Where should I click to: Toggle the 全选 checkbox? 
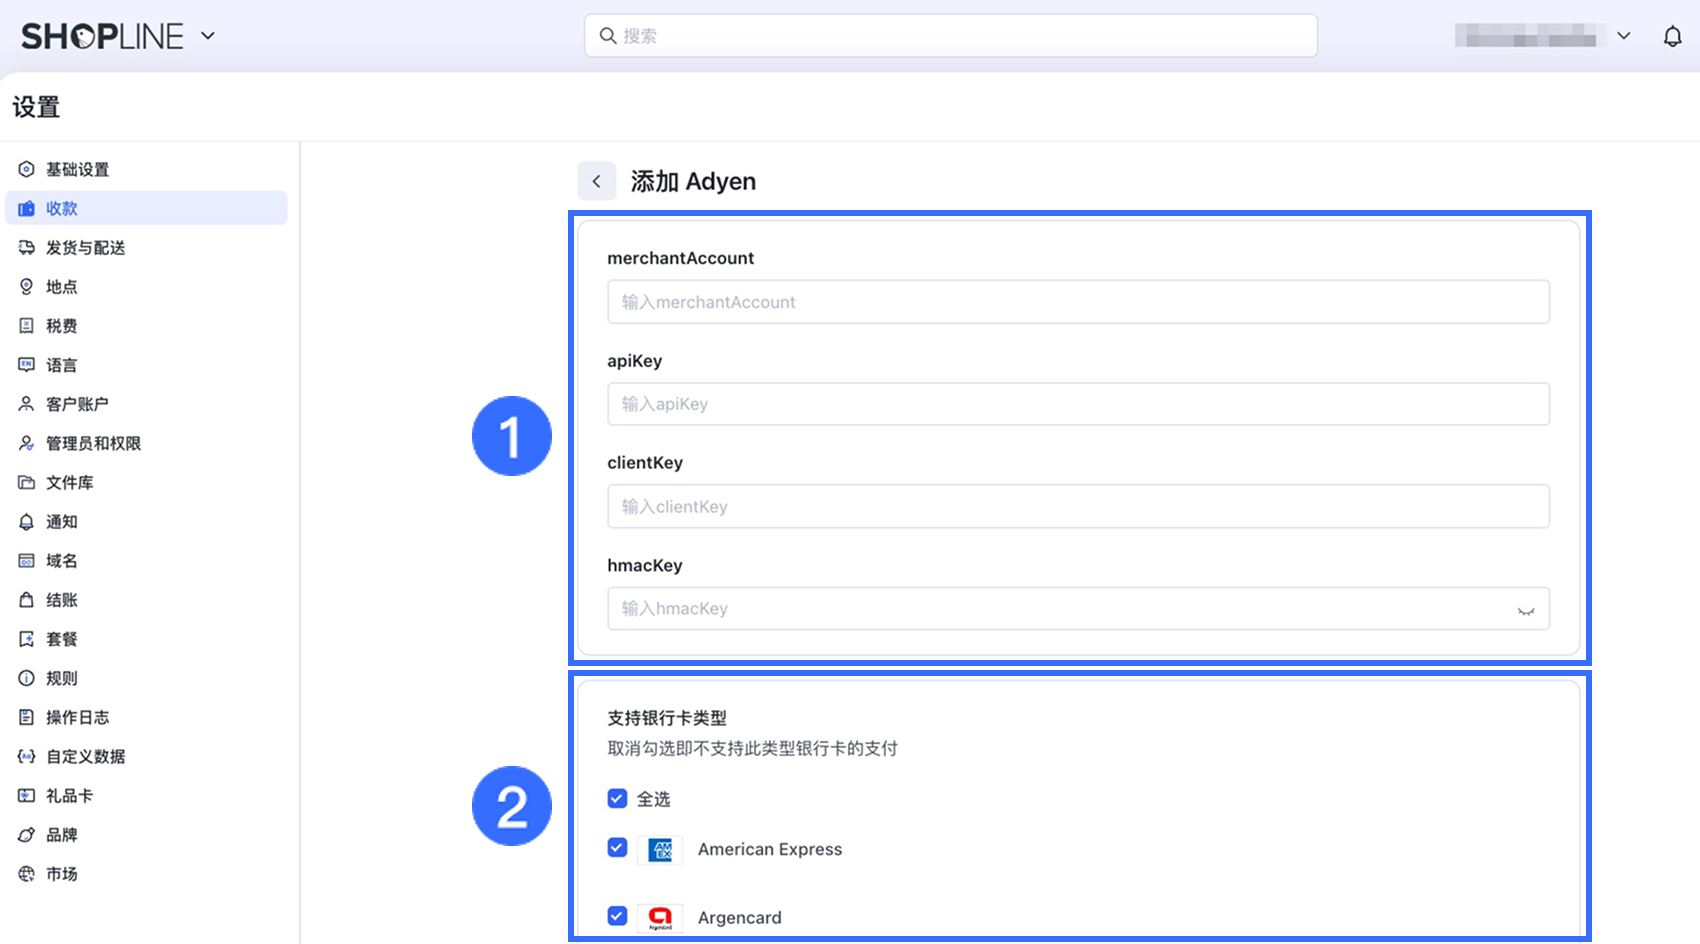point(617,798)
